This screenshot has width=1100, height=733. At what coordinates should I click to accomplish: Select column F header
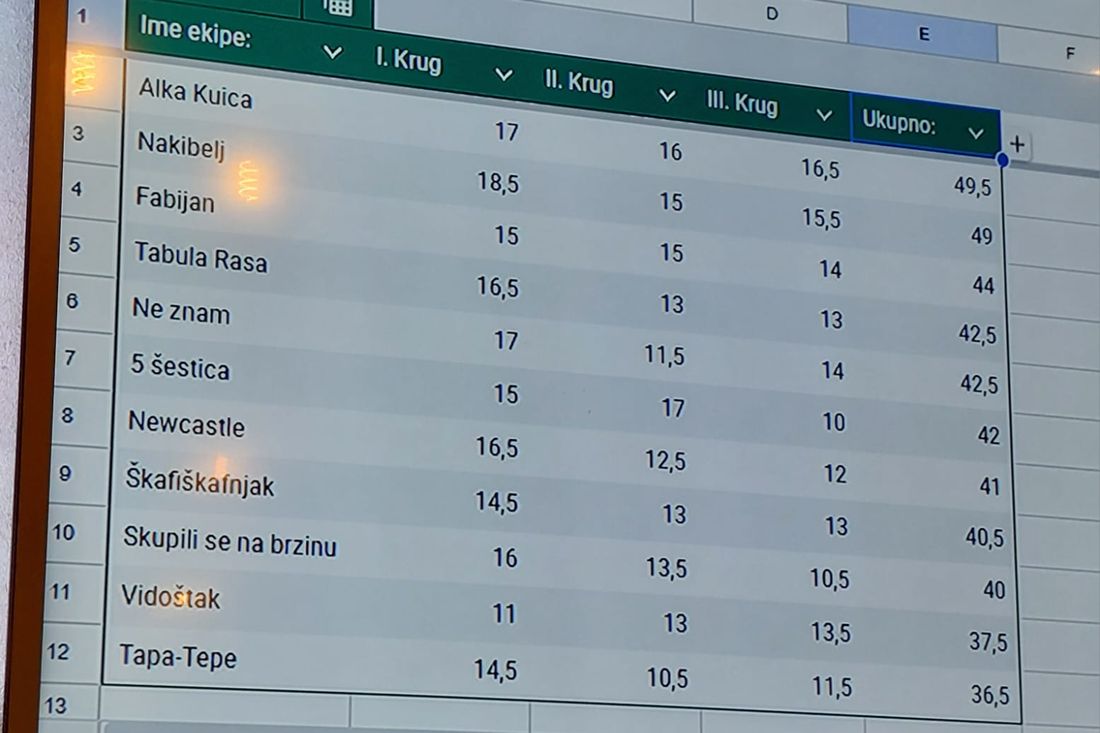(1069, 54)
